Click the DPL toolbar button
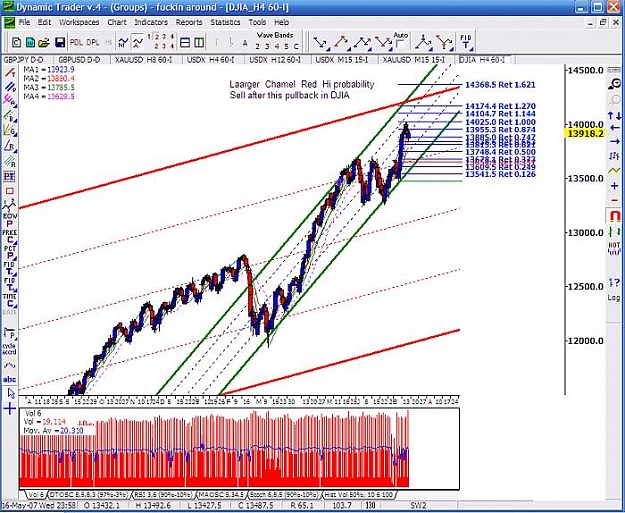The width and height of the screenshot is (625, 513). (x=92, y=42)
